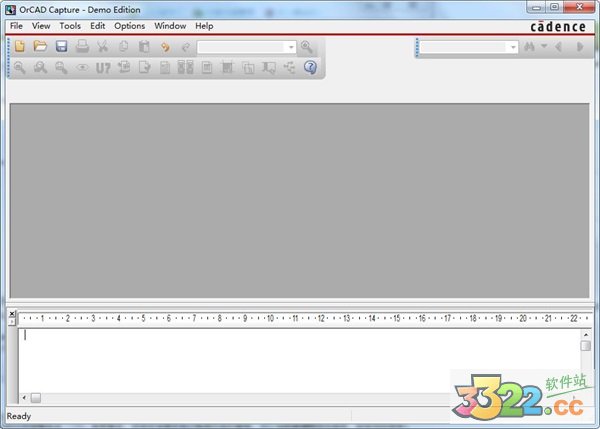Open the search options arrow beside binoculars
The image size is (600, 429).
[x=543, y=47]
